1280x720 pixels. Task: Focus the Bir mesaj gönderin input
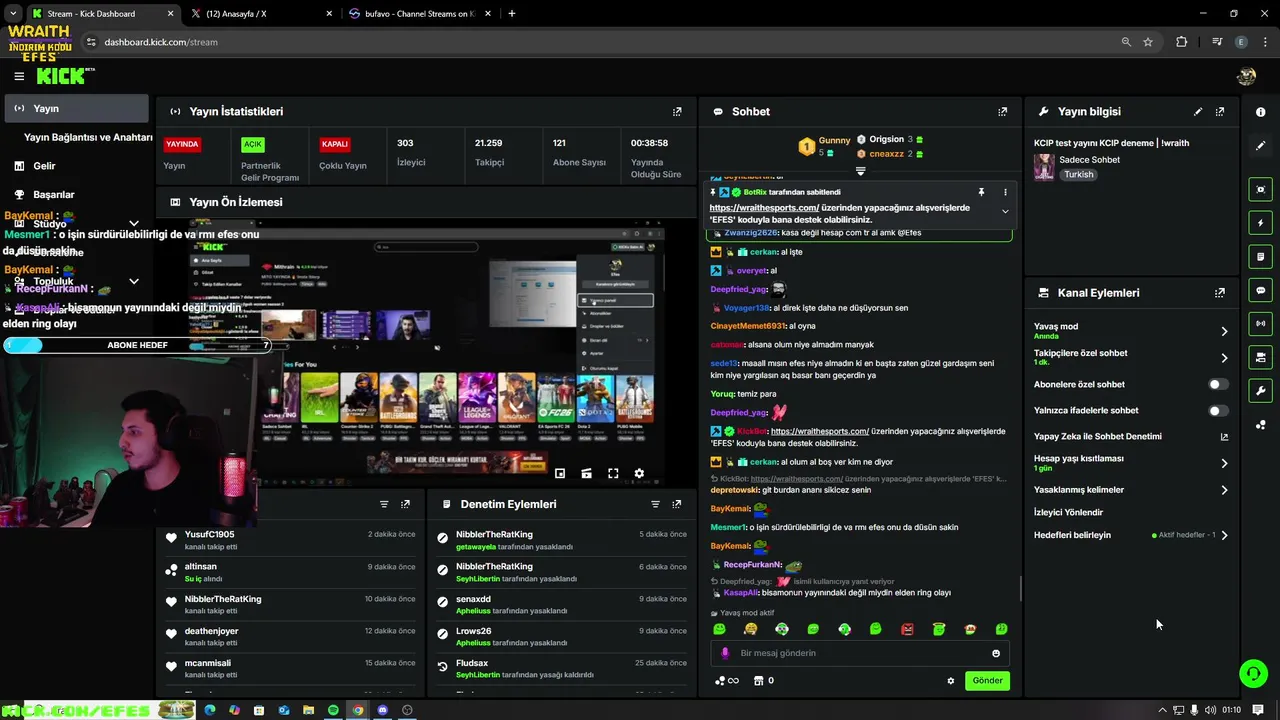click(860, 653)
